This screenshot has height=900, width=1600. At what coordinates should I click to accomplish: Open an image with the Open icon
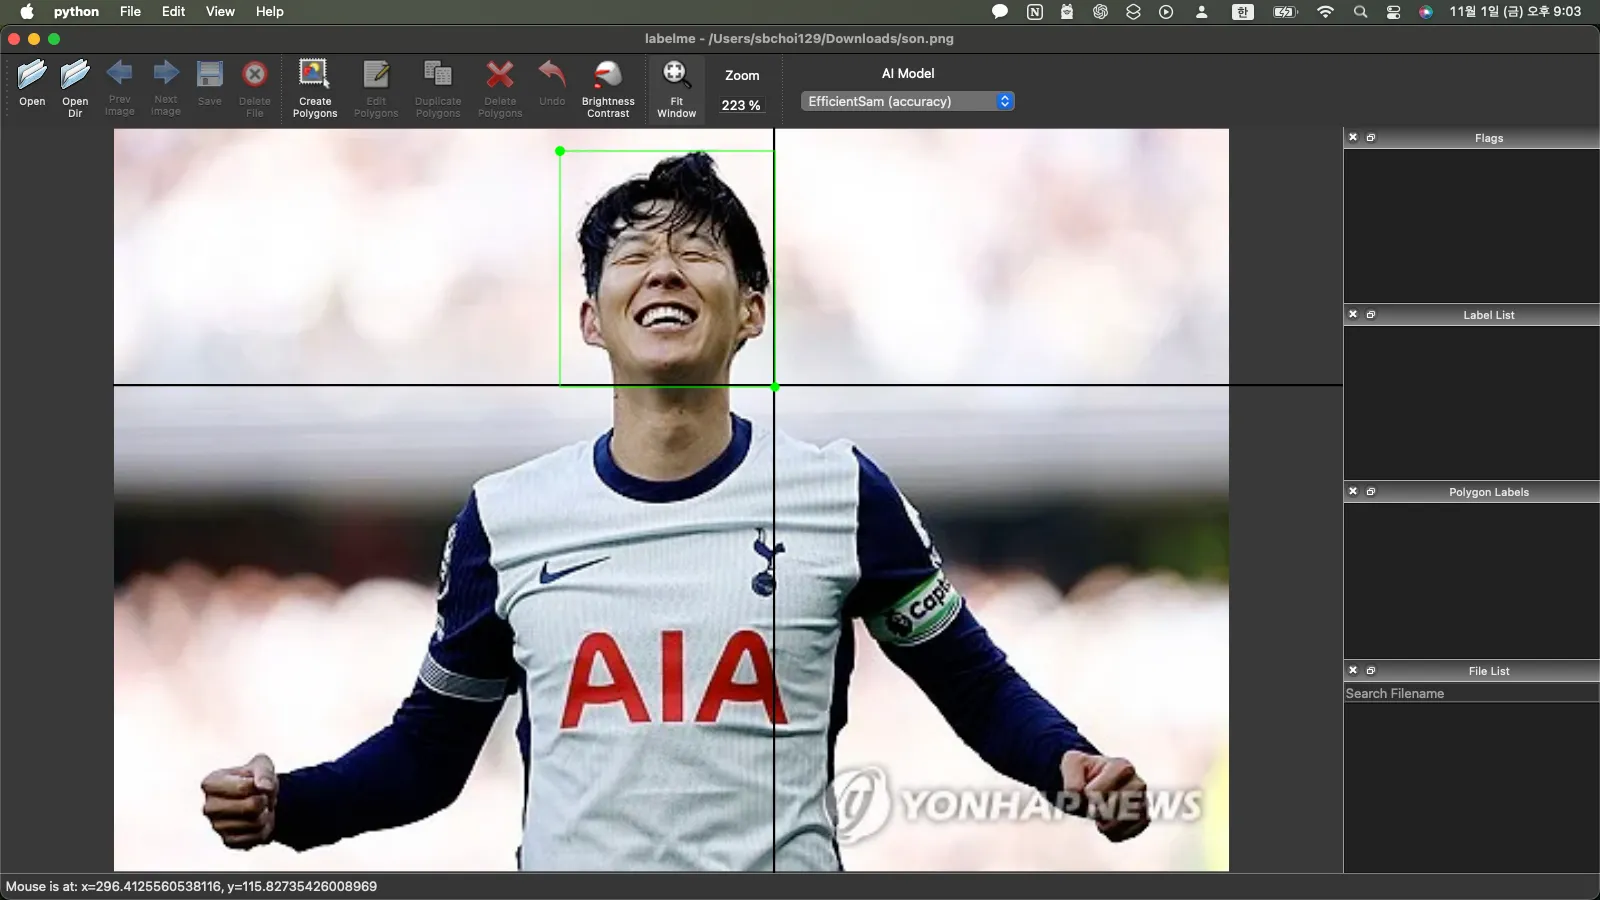click(x=32, y=75)
